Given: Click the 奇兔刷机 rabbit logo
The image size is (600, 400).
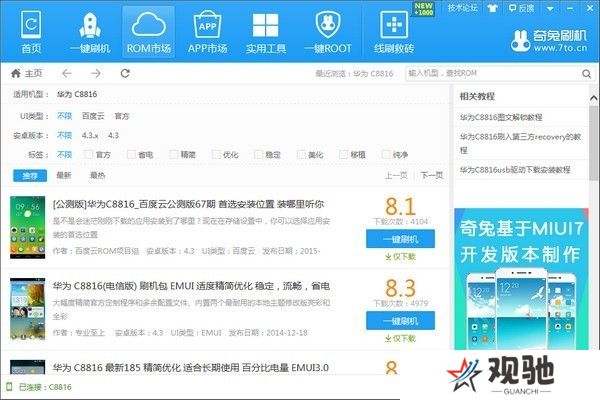Looking at the screenshot, I should (x=520, y=41).
